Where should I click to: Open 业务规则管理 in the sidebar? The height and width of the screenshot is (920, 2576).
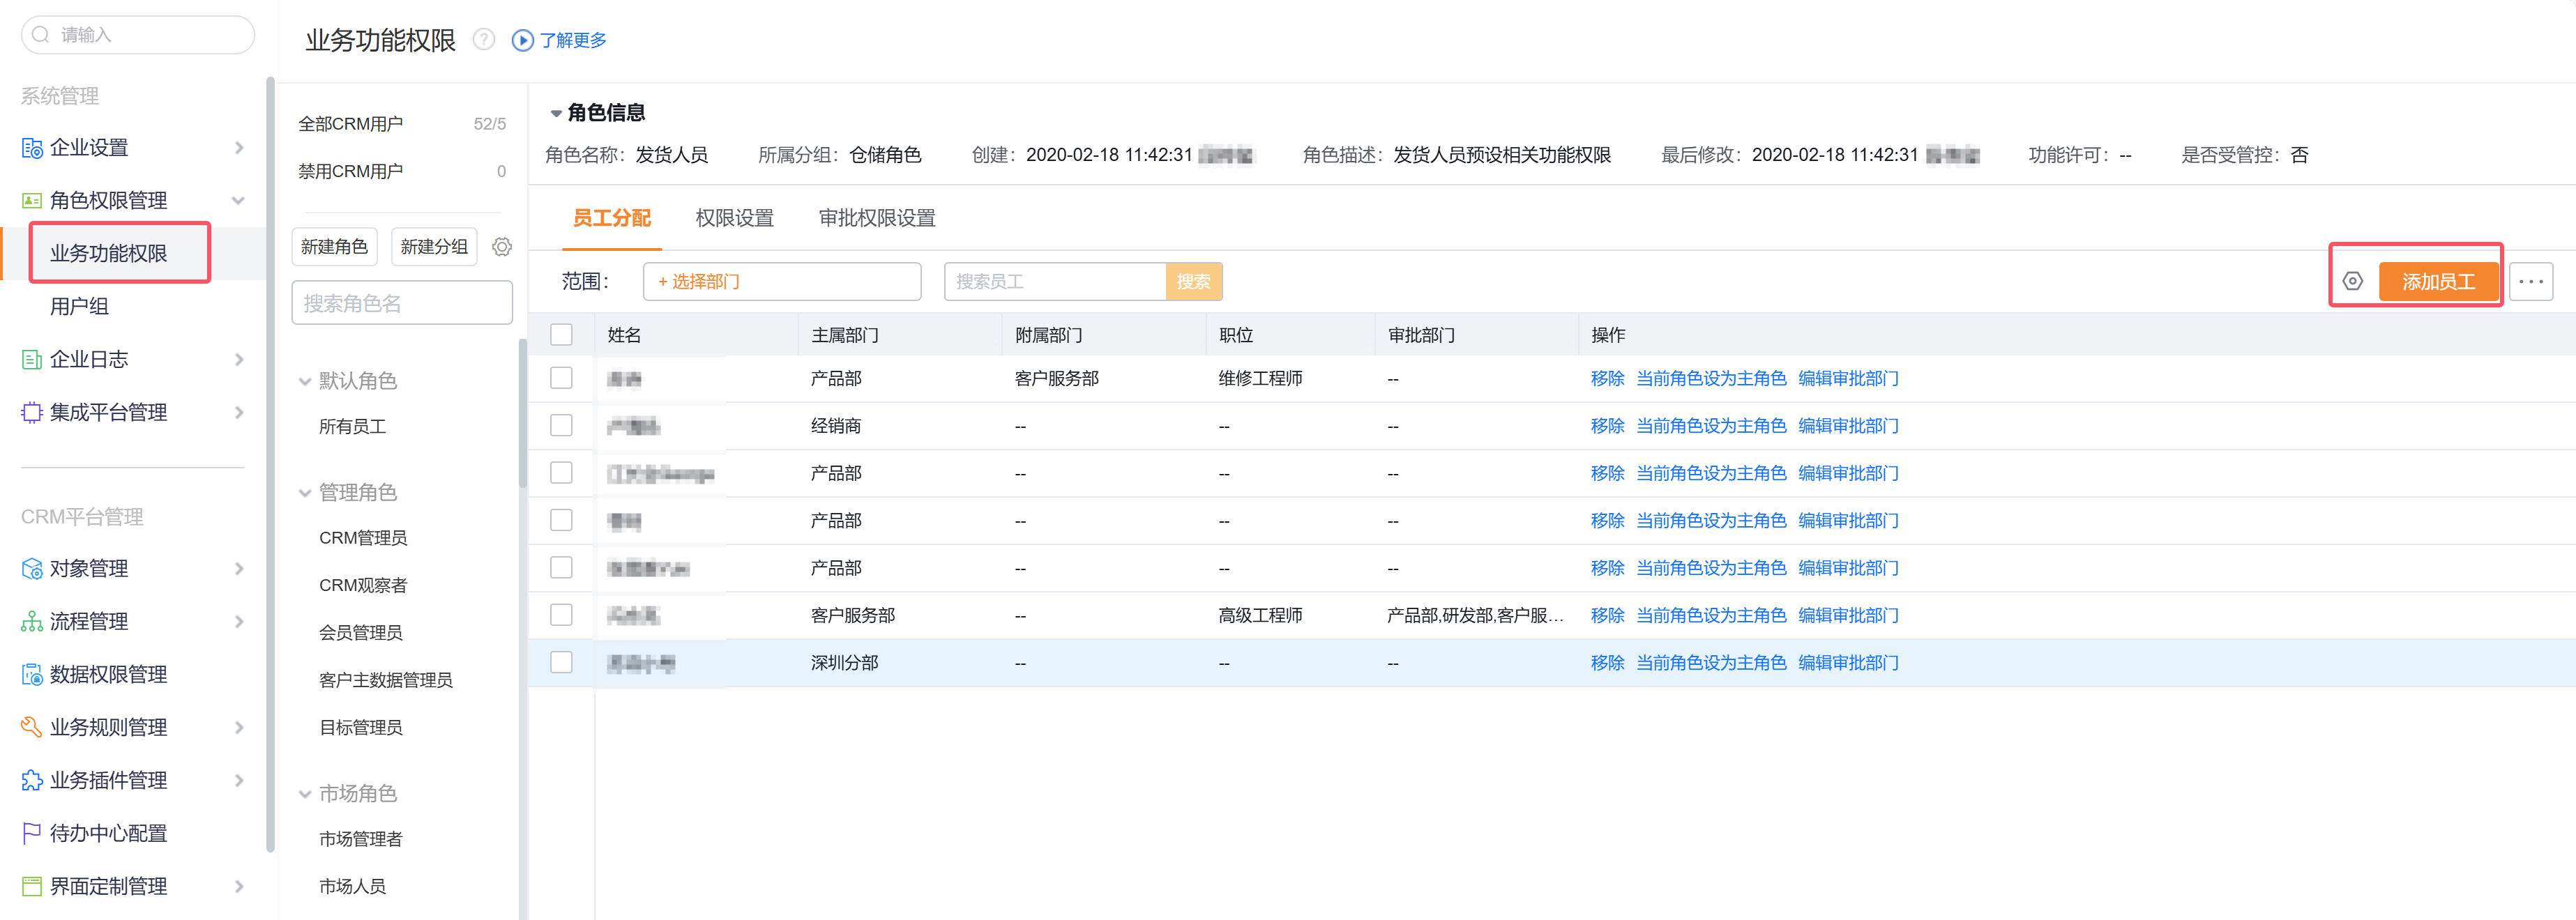click(x=108, y=728)
